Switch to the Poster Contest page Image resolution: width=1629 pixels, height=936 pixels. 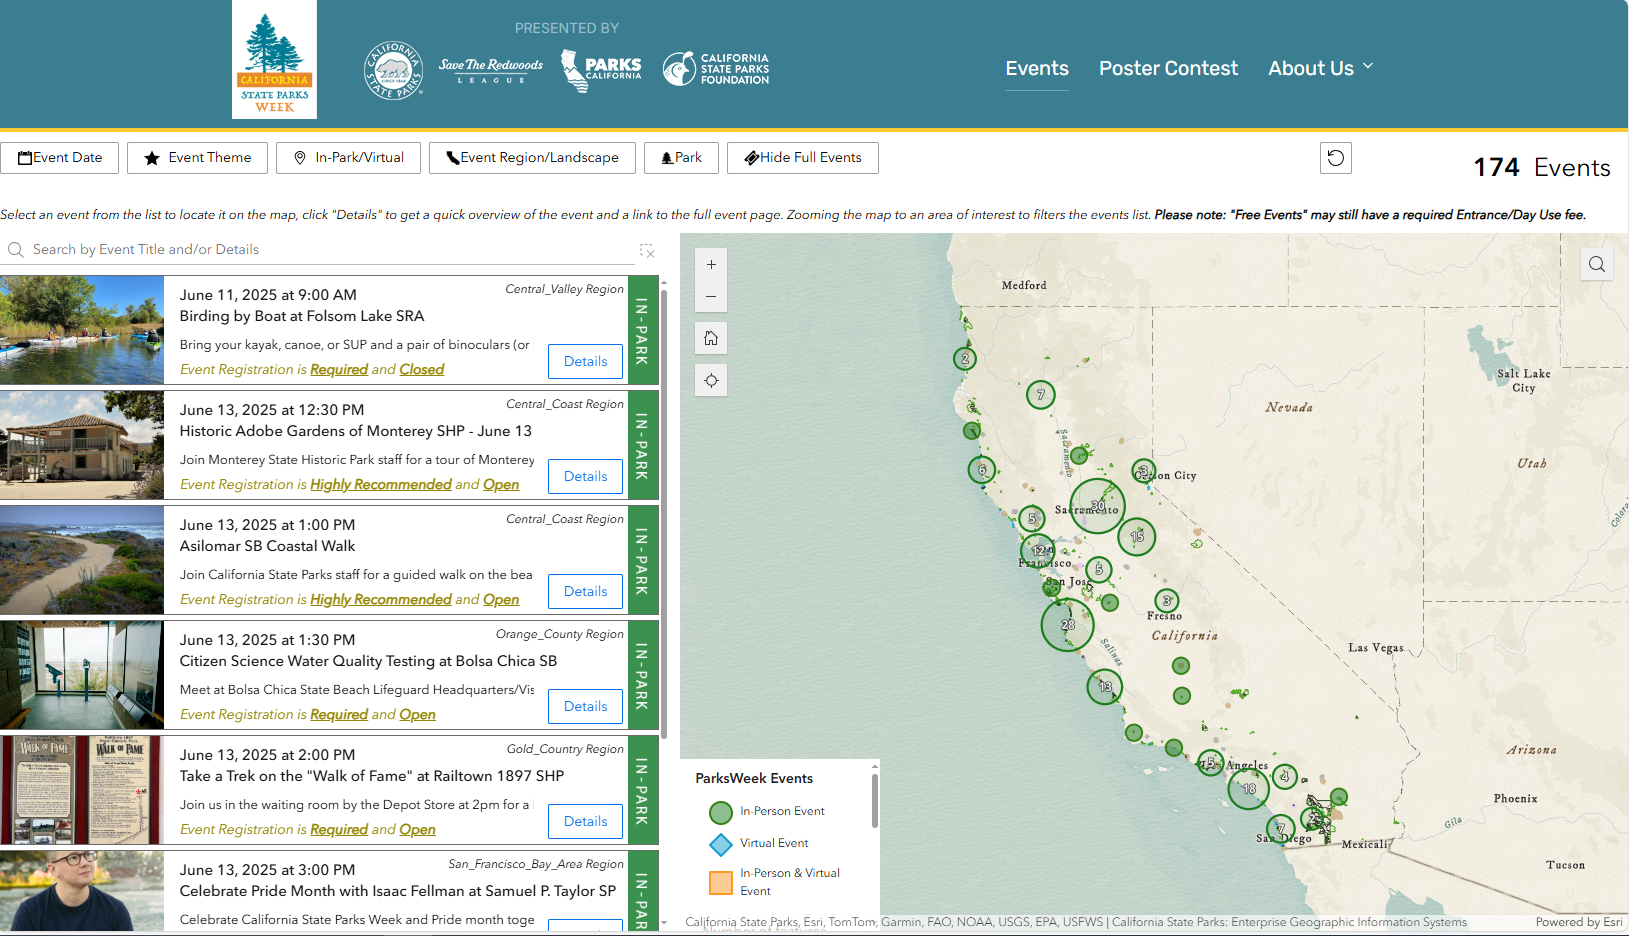tap(1168, 68)
